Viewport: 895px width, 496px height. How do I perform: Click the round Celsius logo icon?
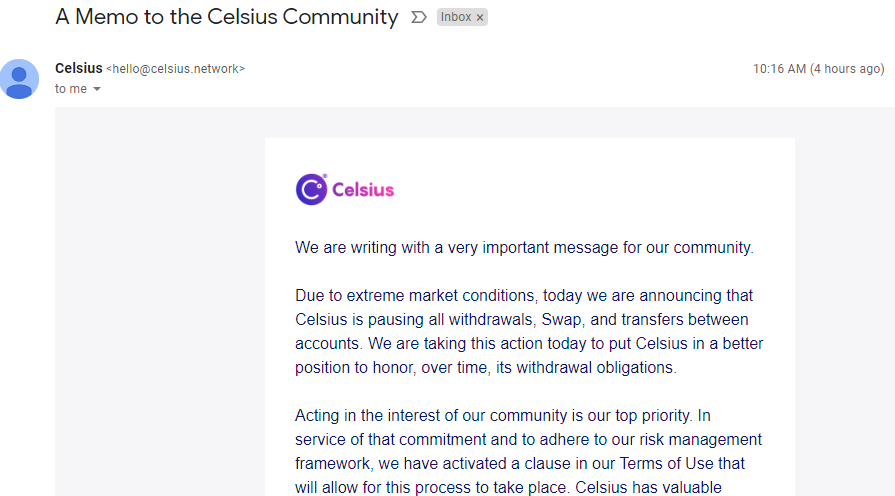[311, 189]
